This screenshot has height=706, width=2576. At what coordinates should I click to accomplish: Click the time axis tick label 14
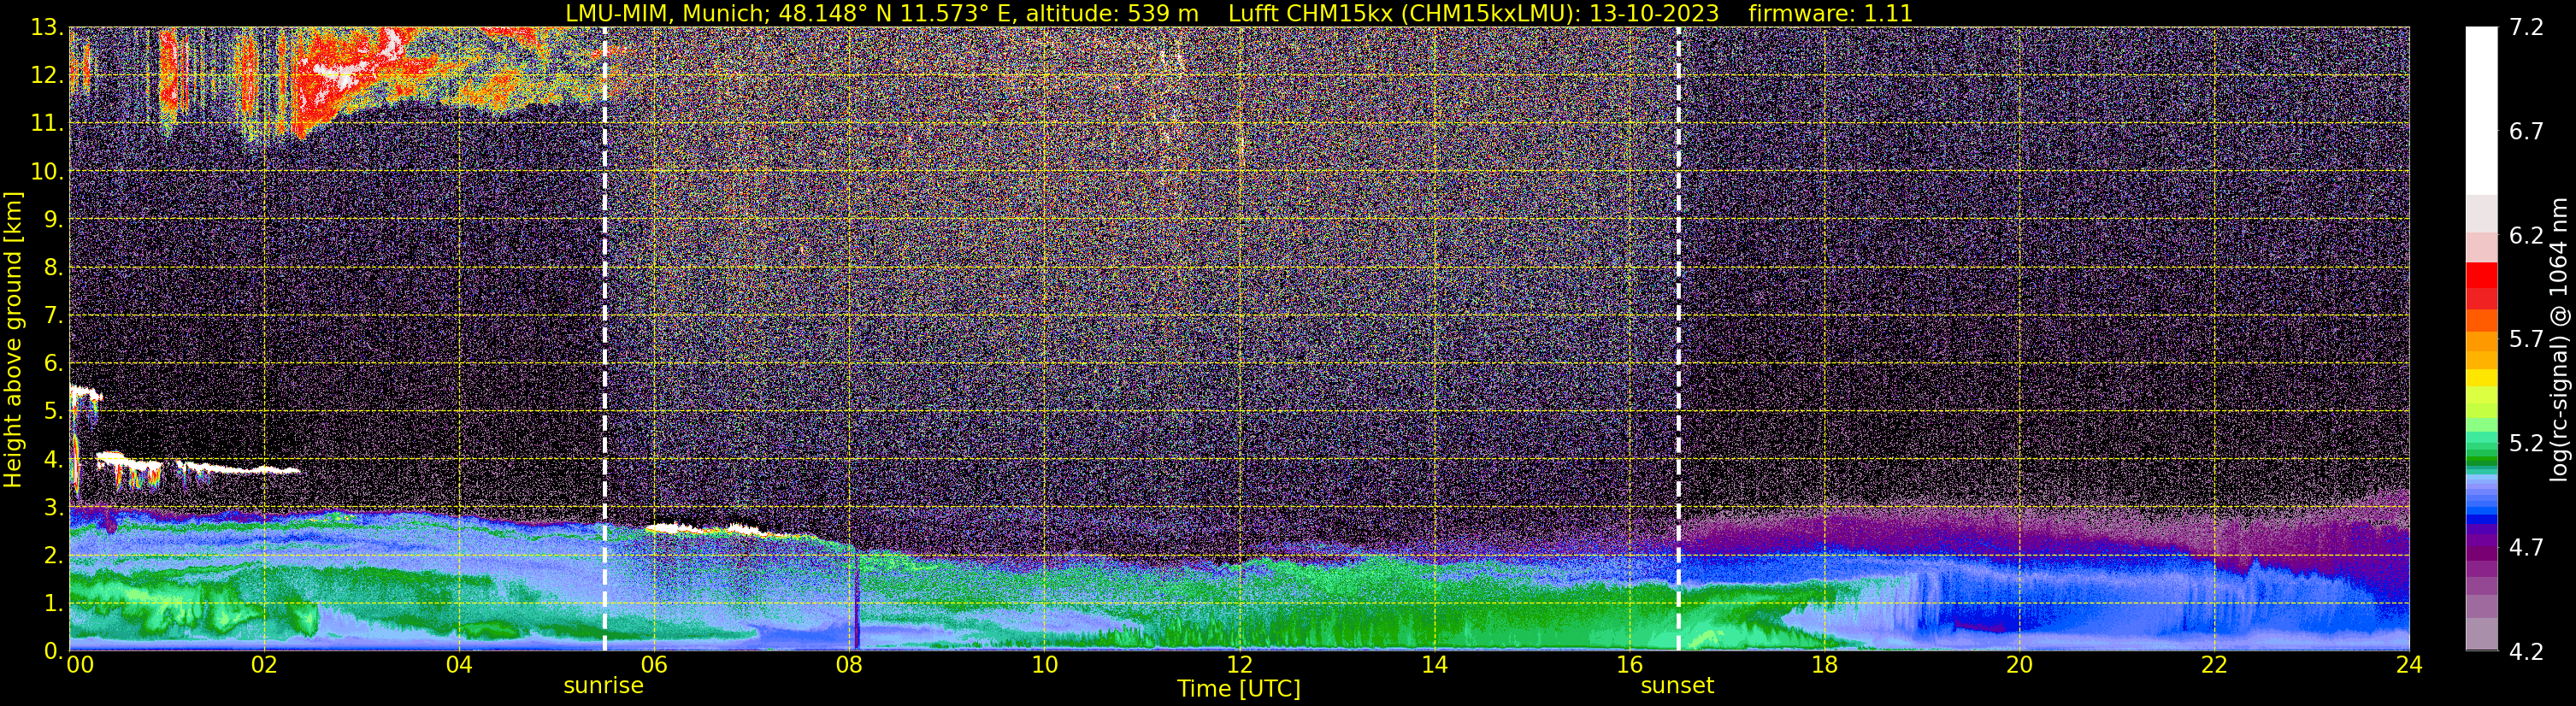[x=1434, y=665]
